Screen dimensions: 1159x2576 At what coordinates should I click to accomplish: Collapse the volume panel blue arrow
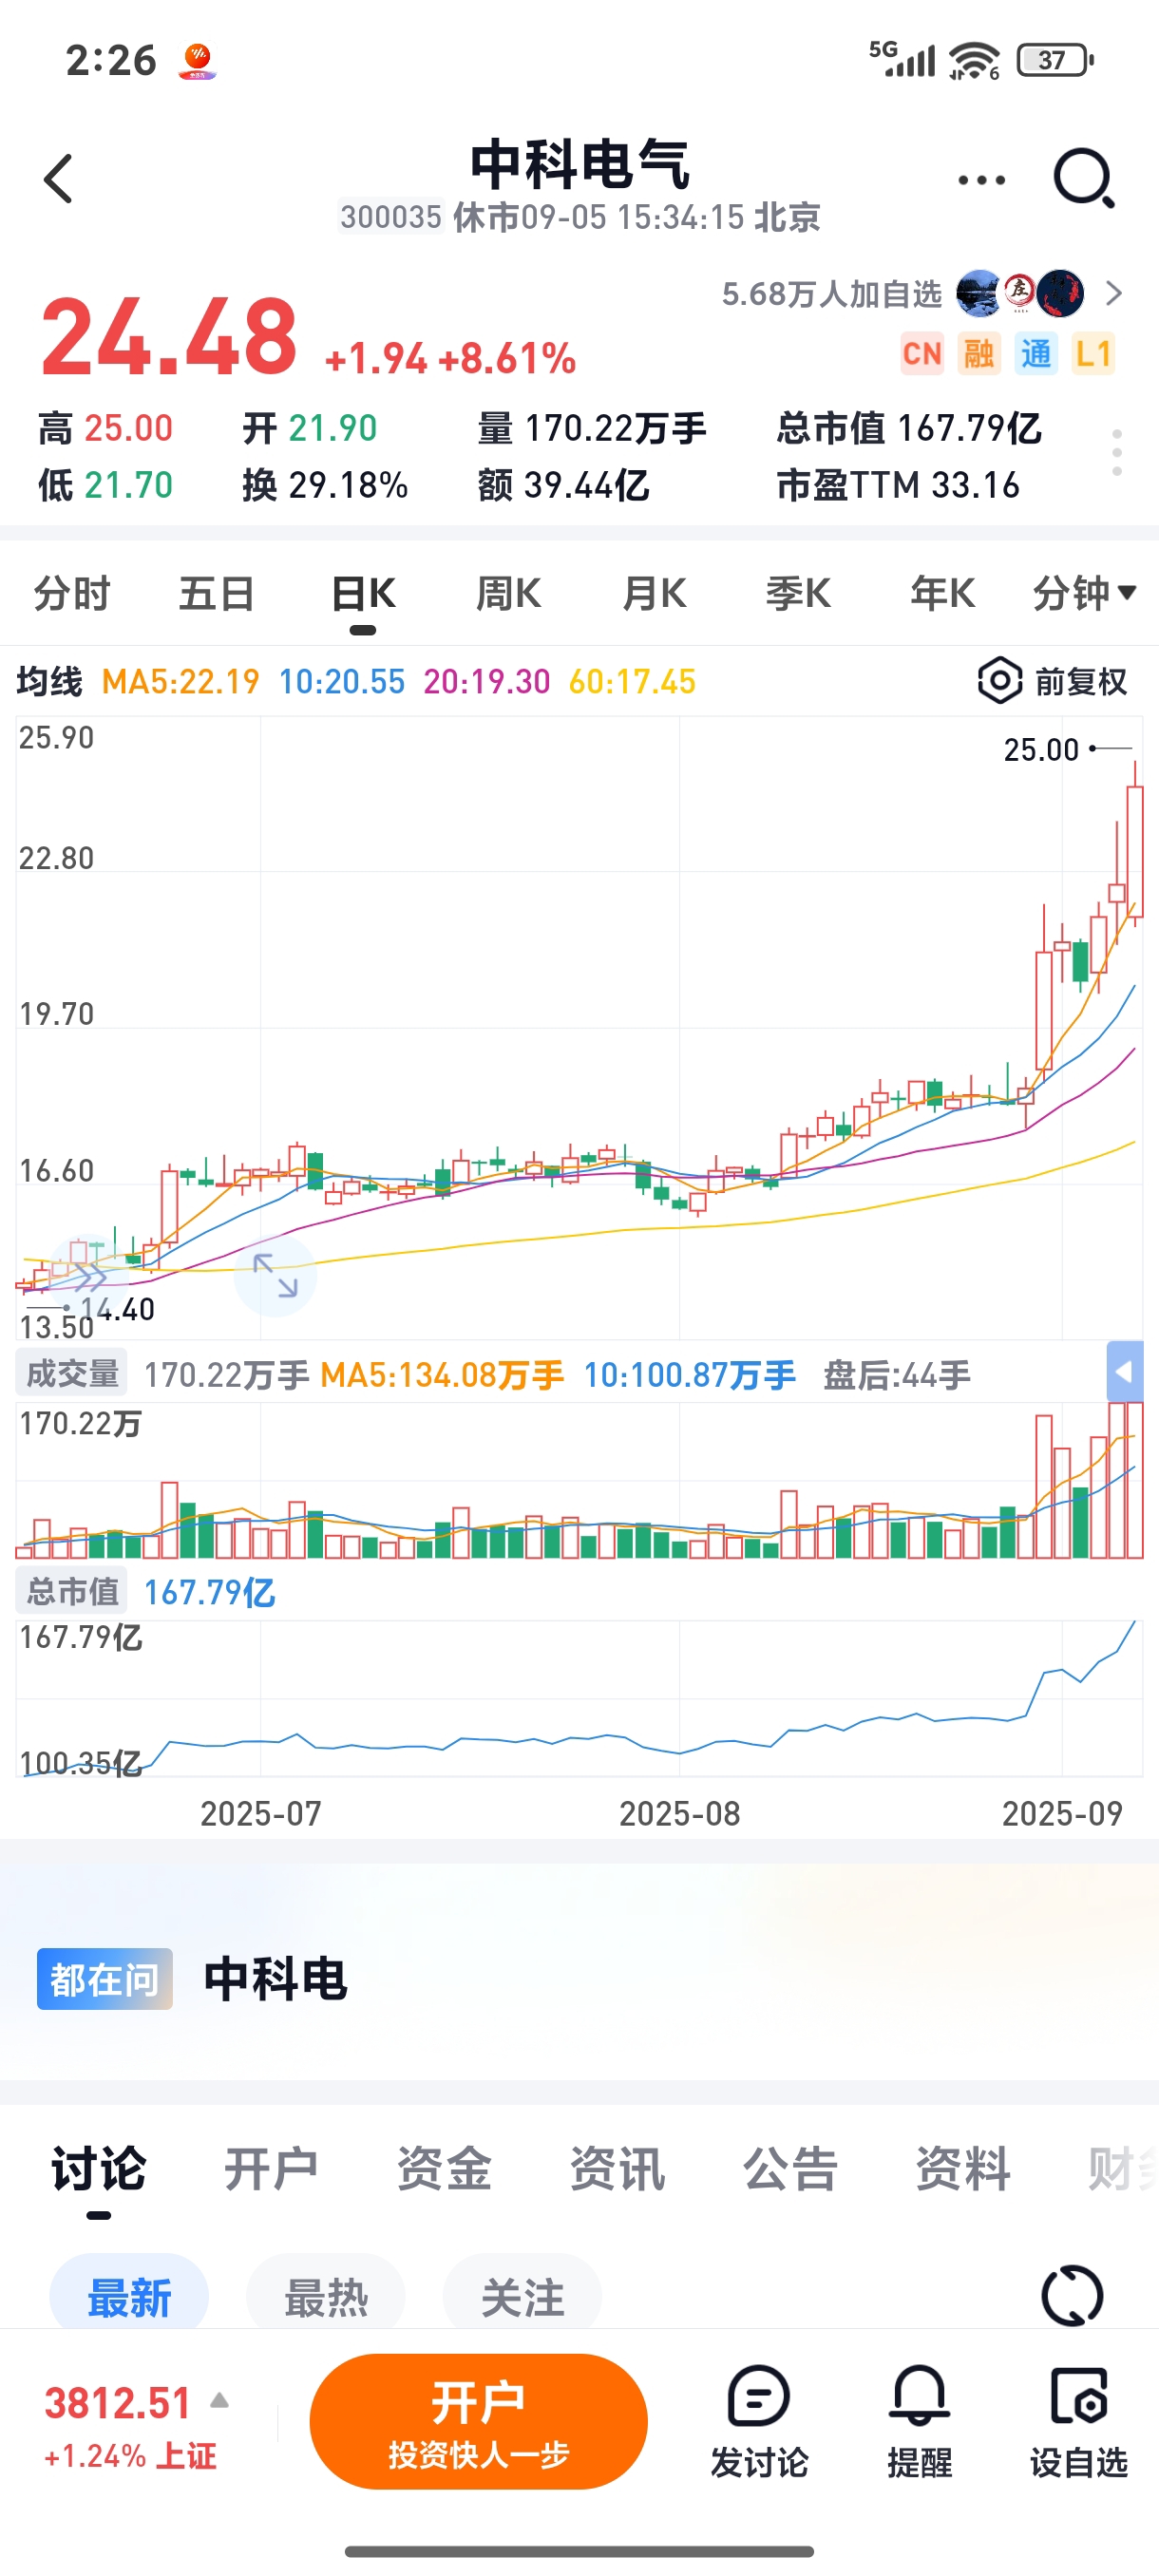pyautogui.click(x=1125, y=1372)
